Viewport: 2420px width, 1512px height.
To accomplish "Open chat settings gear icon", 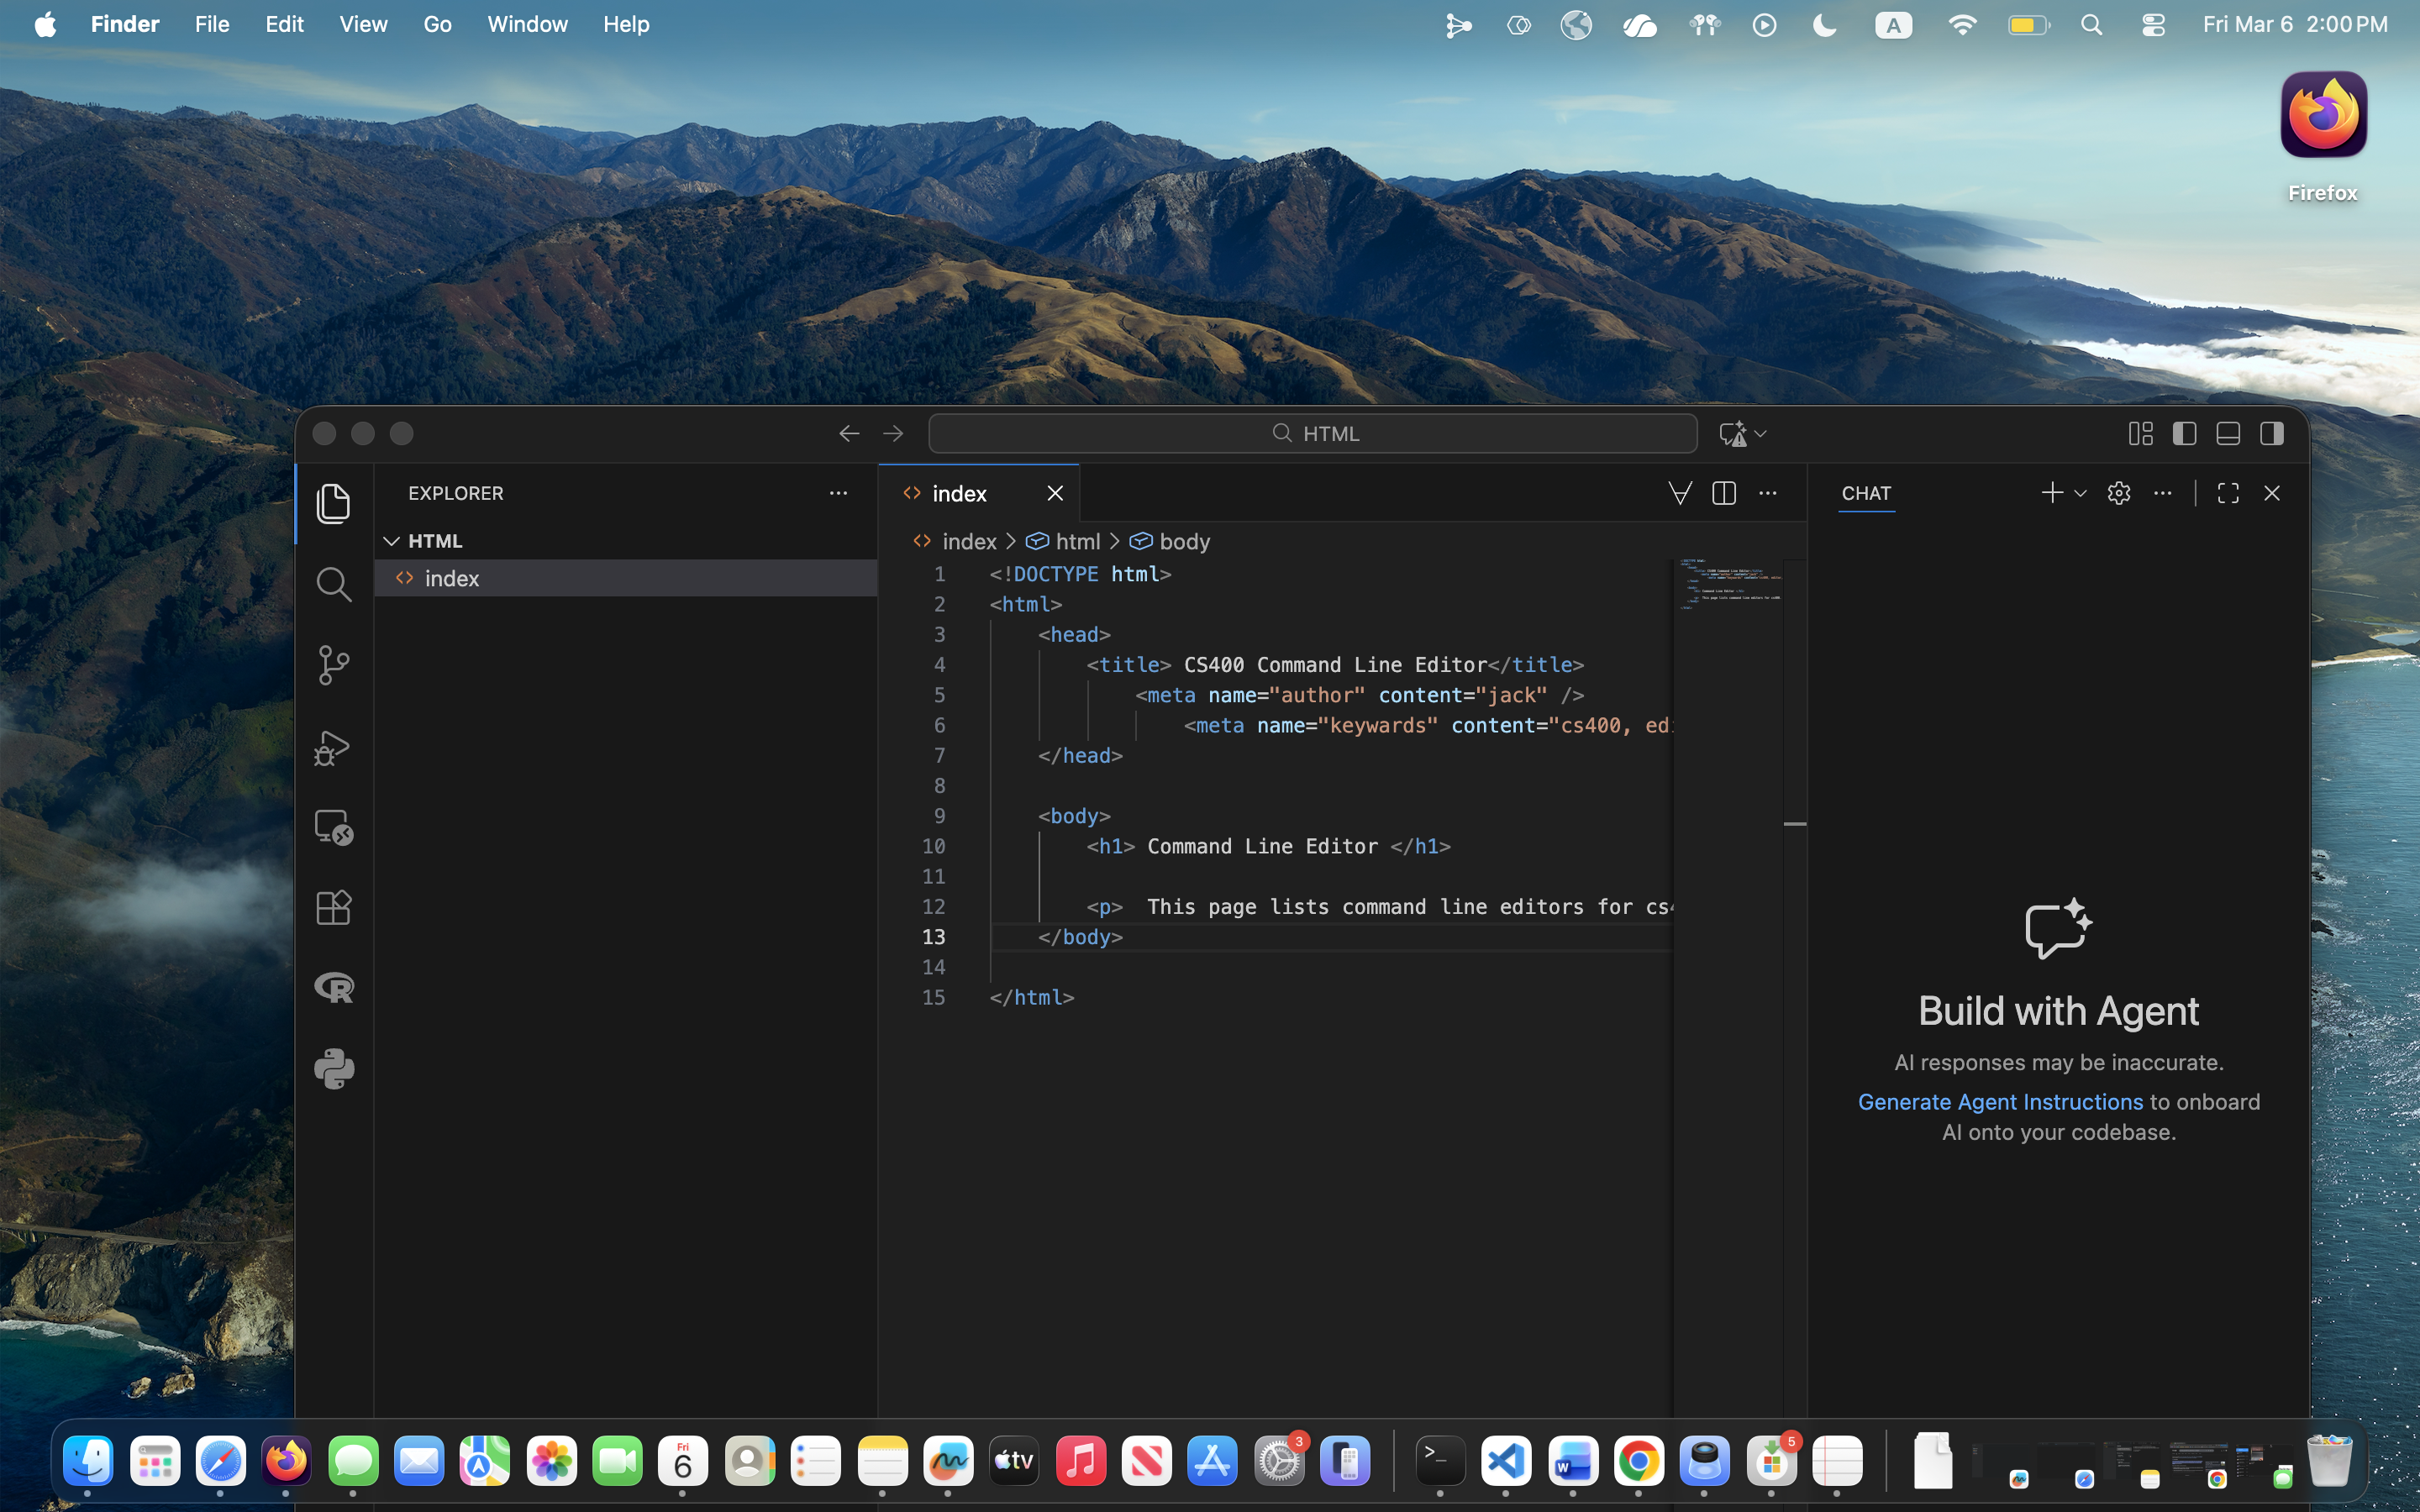I will pos(2118,493).
